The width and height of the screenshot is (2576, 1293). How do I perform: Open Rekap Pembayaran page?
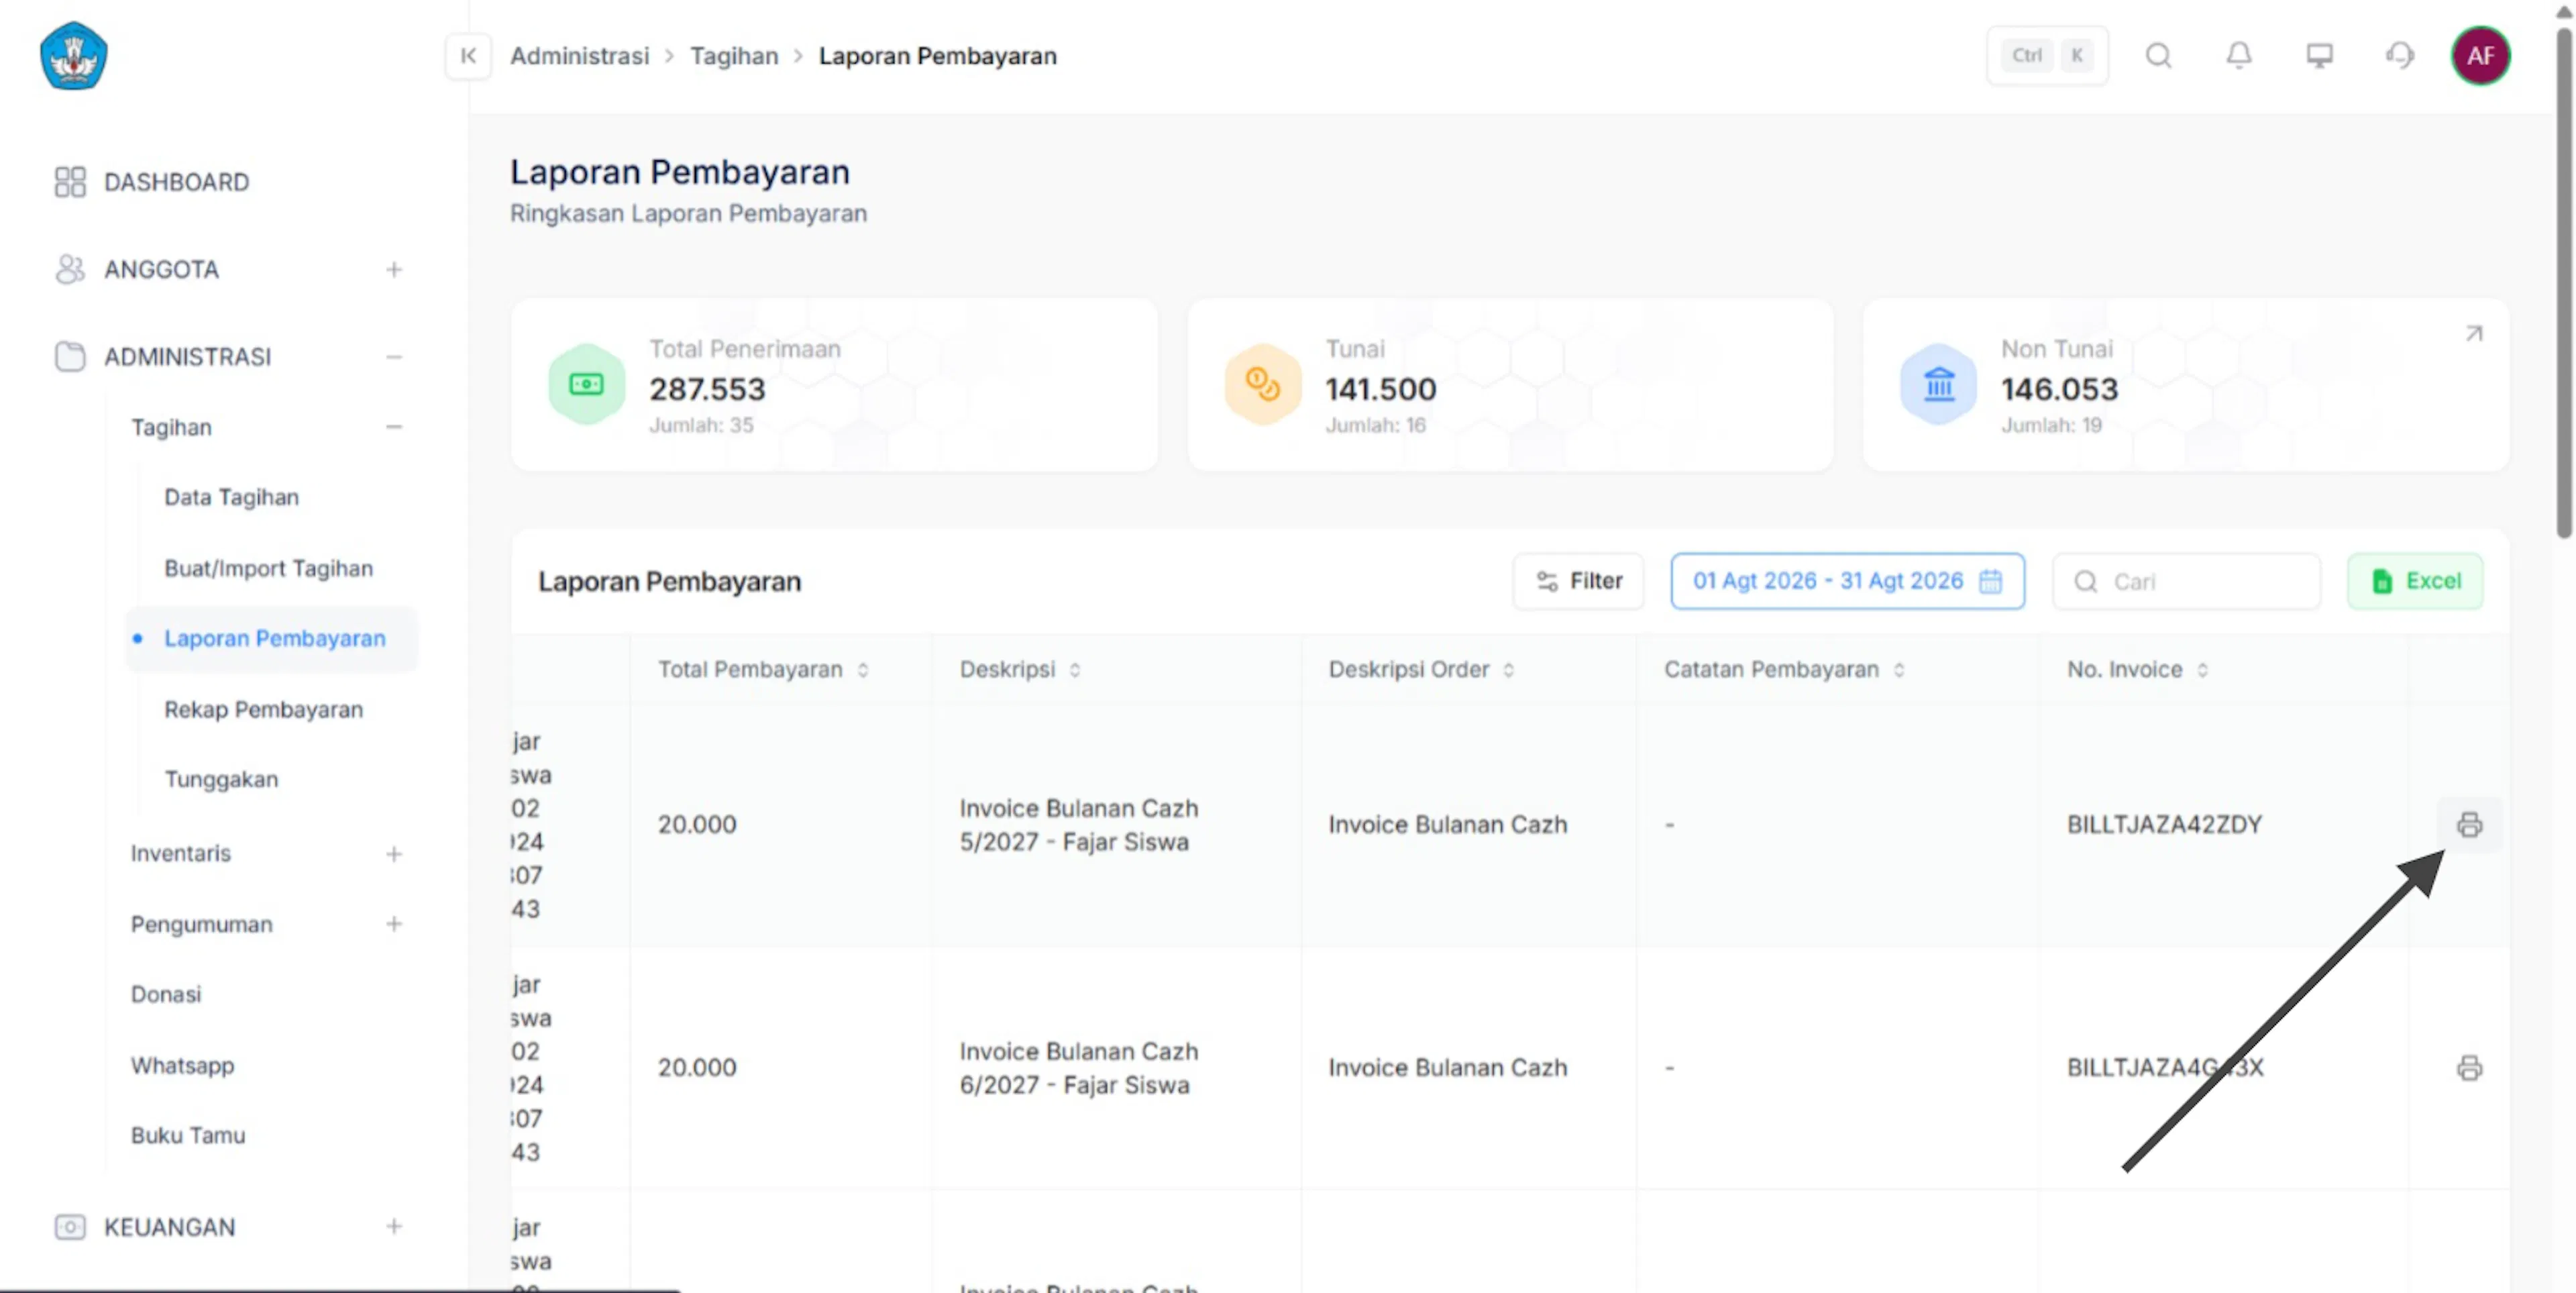click(x=264, y=709)
